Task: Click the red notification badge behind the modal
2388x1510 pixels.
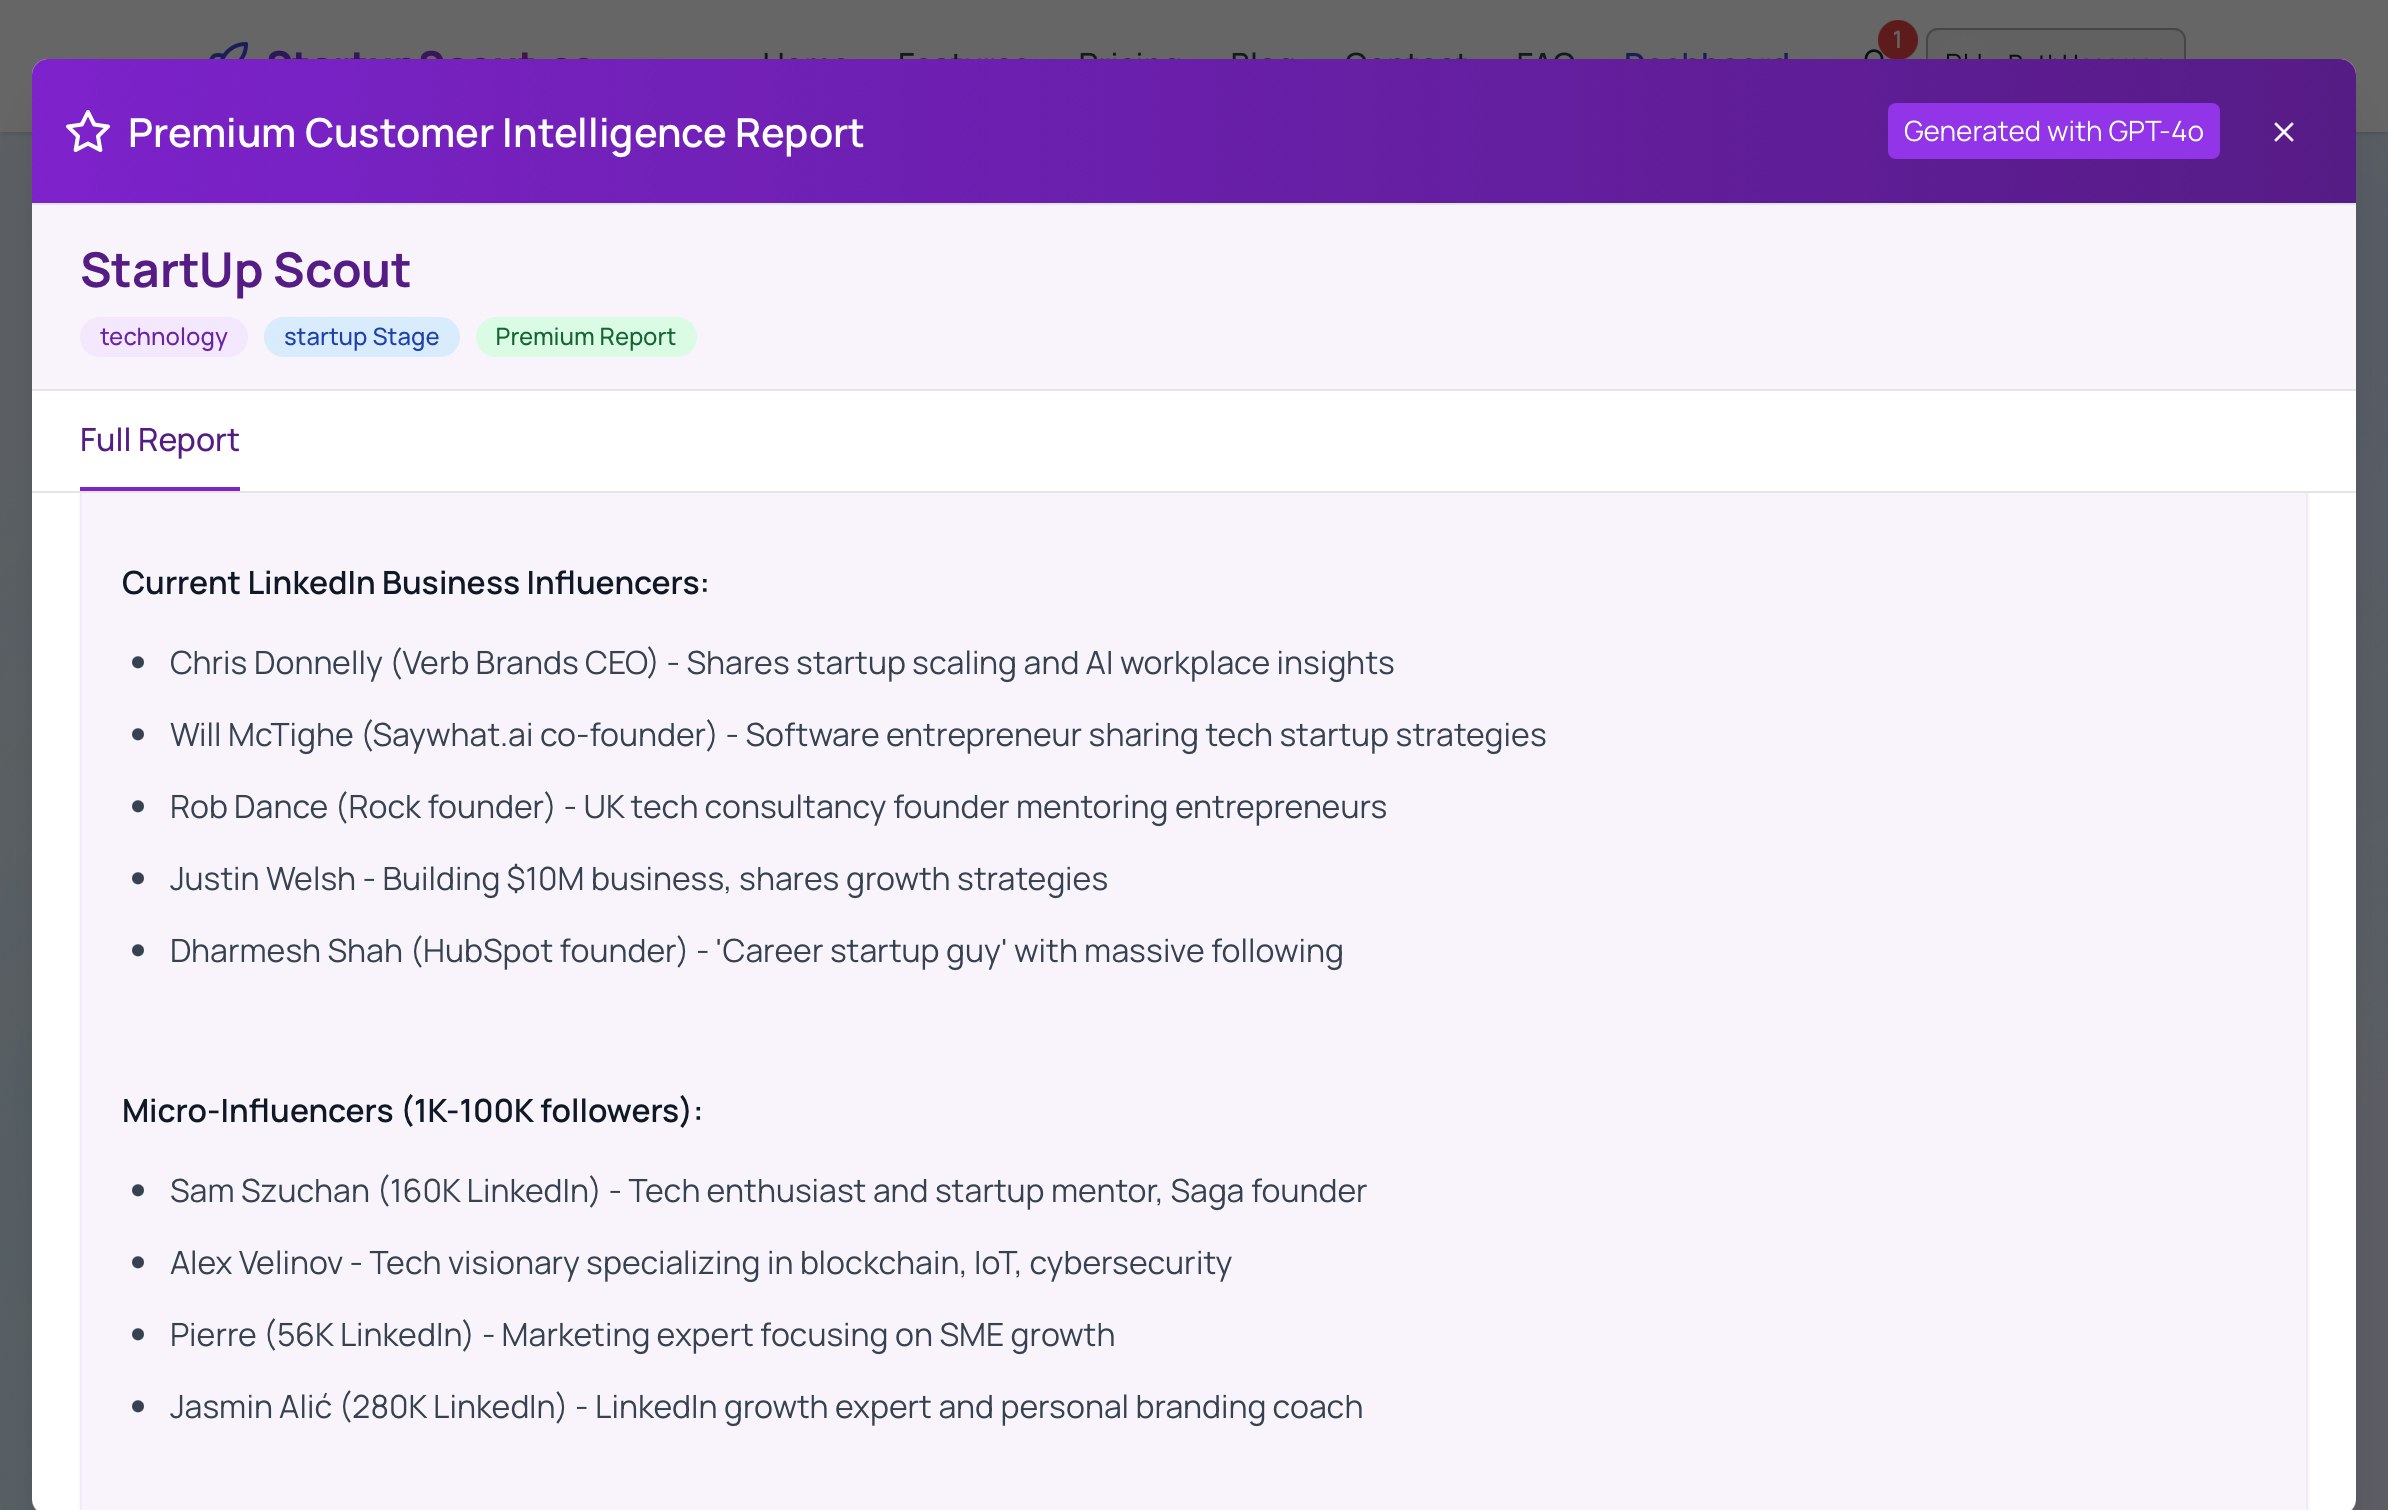Action: [x=1897, y=40]
